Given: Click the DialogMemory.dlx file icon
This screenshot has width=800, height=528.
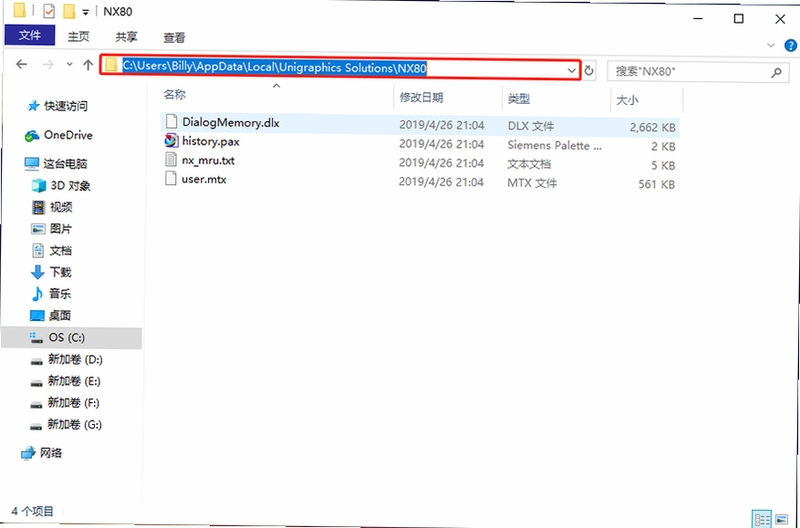Looking at the screenshot, I should coord(171,121).
